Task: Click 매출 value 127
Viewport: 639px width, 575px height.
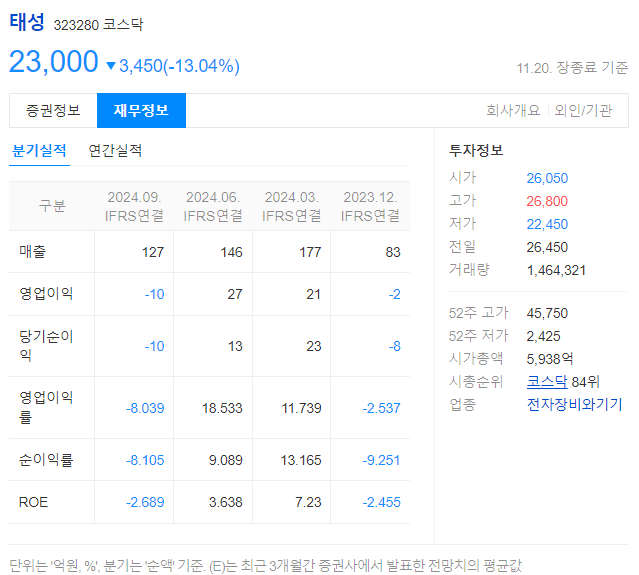Action: point(153,252)
